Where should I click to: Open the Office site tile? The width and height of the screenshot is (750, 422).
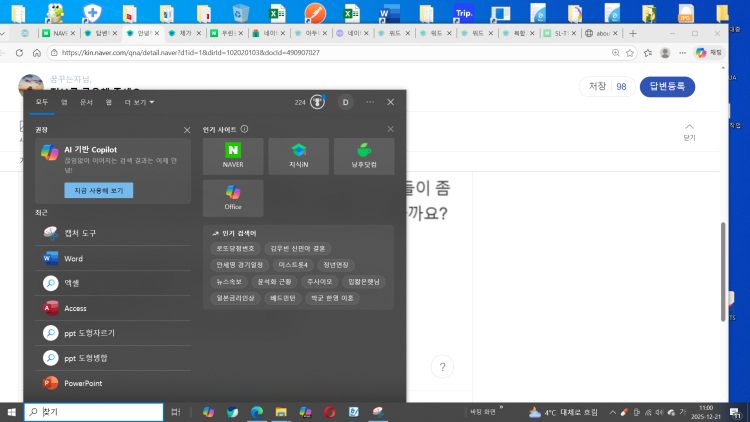[x=233, y=197]
